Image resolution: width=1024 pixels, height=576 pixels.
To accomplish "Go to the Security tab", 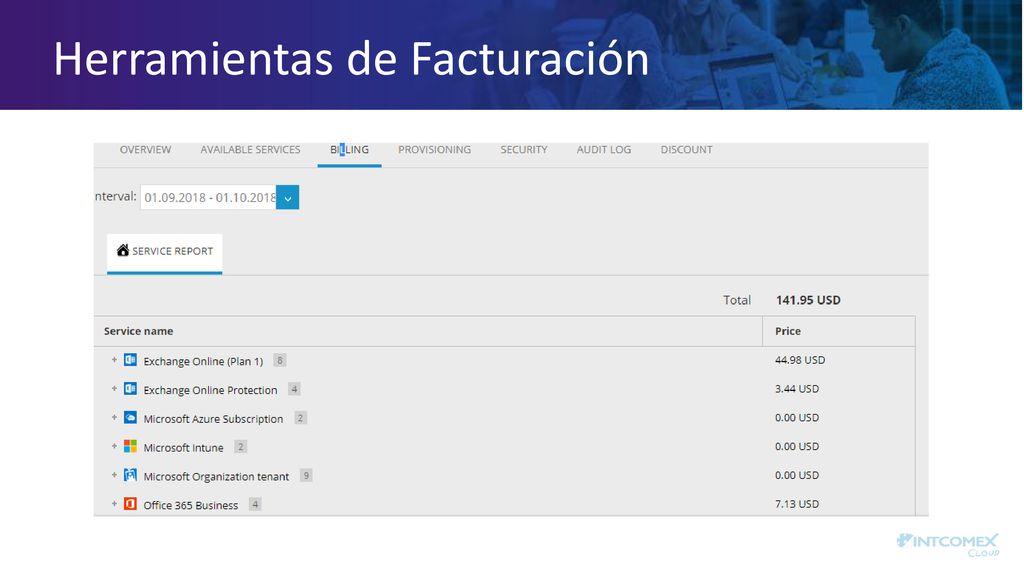I will [524, 150].
